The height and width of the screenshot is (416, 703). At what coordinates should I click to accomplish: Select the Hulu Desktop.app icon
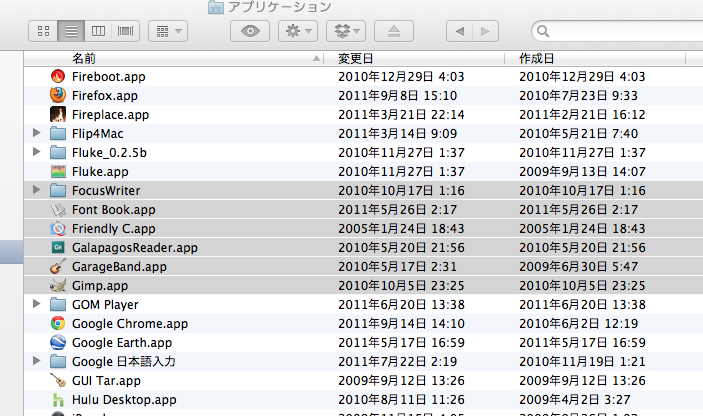(58, 399)
